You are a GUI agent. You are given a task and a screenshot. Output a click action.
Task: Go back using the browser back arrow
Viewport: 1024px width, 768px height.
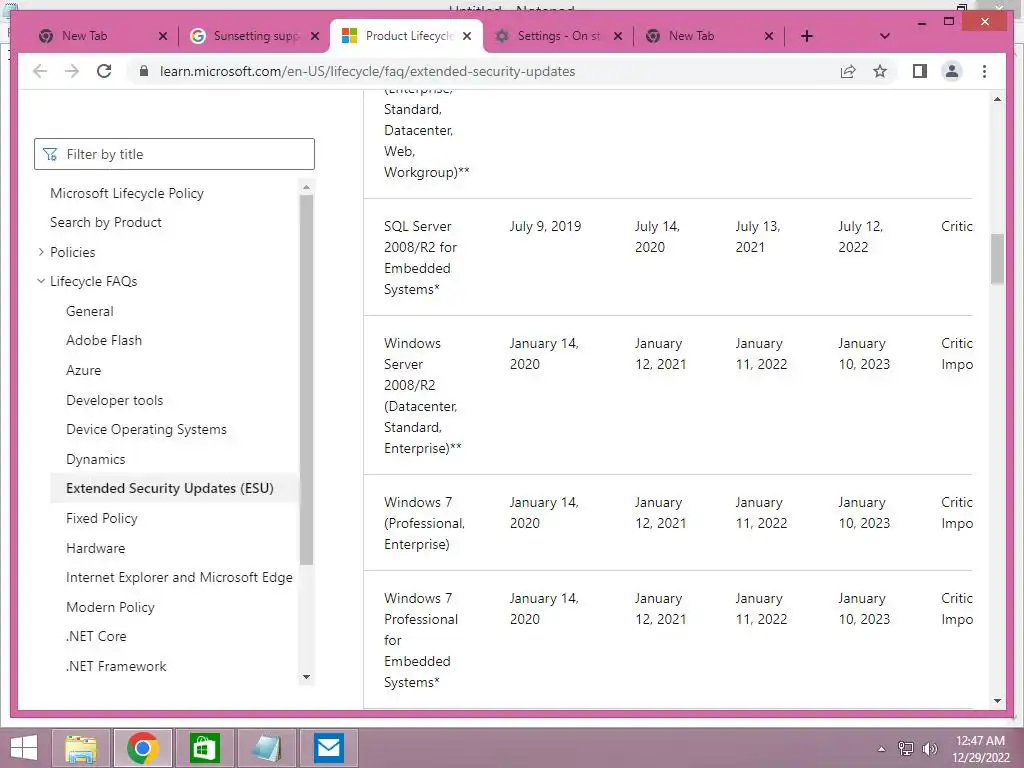[x=40, y=71]
